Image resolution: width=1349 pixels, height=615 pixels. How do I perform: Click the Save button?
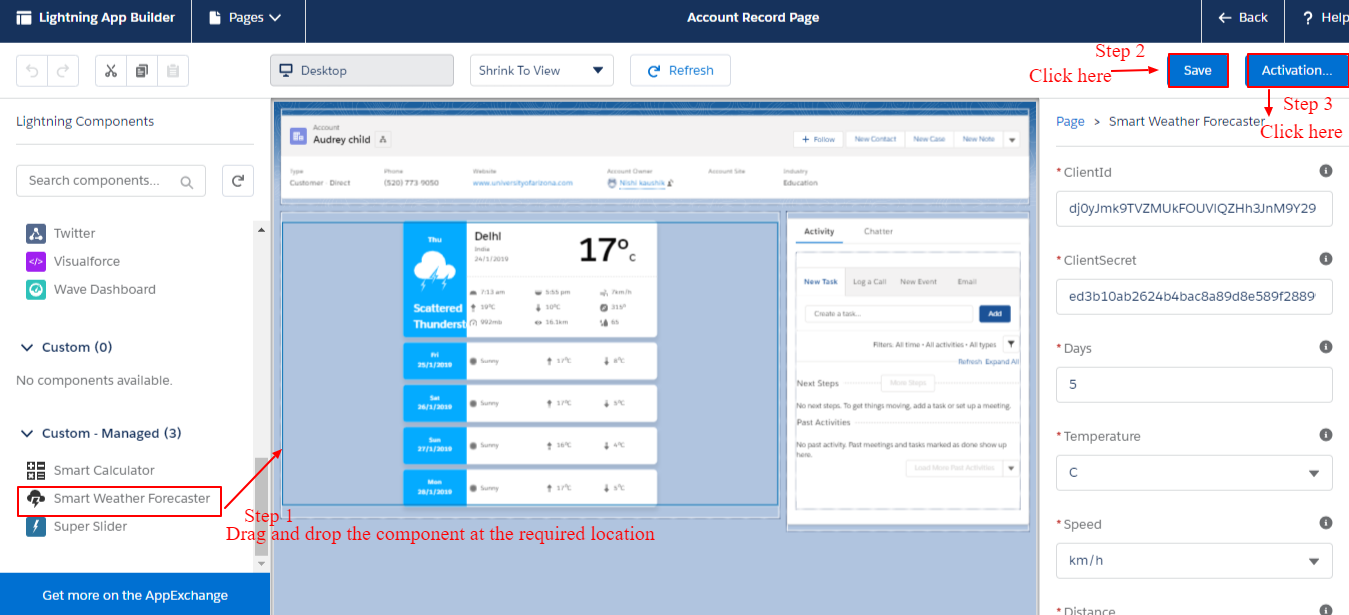pyautogui.click(x=1197, y=70)
